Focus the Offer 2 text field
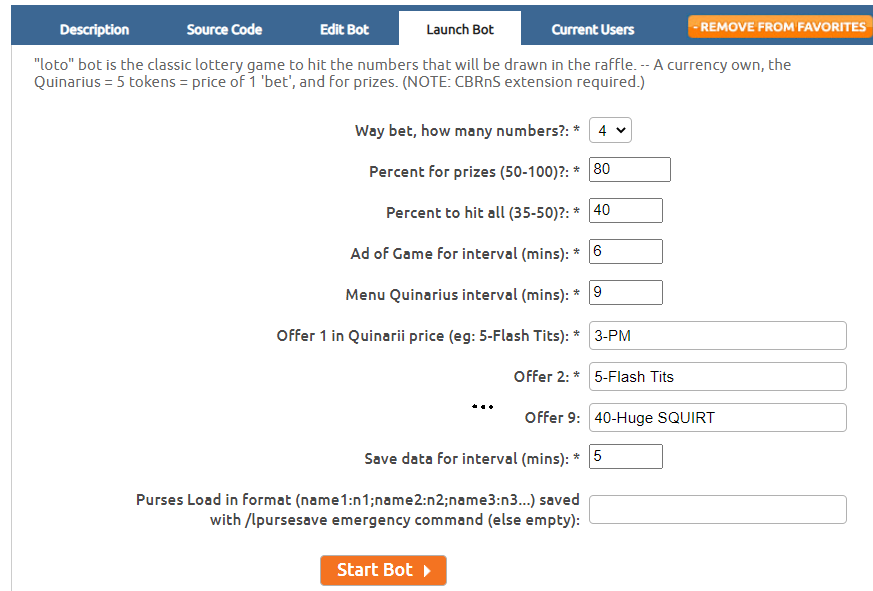Image resolution: width=873 pixels, height=591 pixels. pos(717,376)
